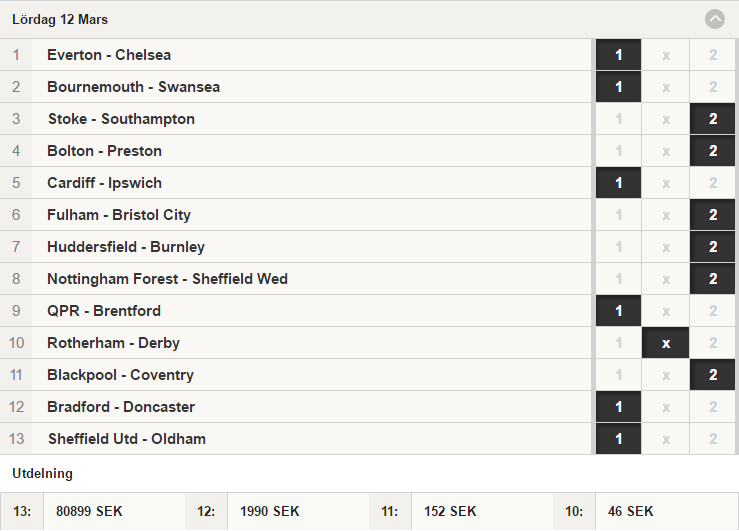Toggle 1 for Sheffield Utd - Oldham
Screen dimensions: 739x531
click(618, 439)
